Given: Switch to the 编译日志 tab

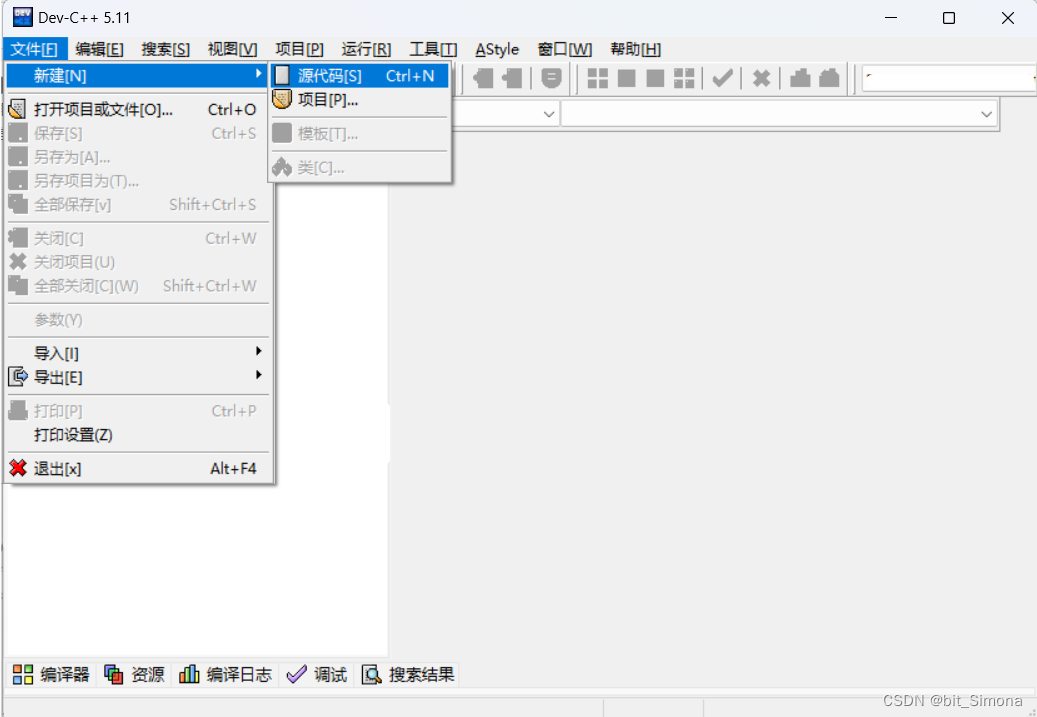Looking at the screenshot, I should point(226,675).
